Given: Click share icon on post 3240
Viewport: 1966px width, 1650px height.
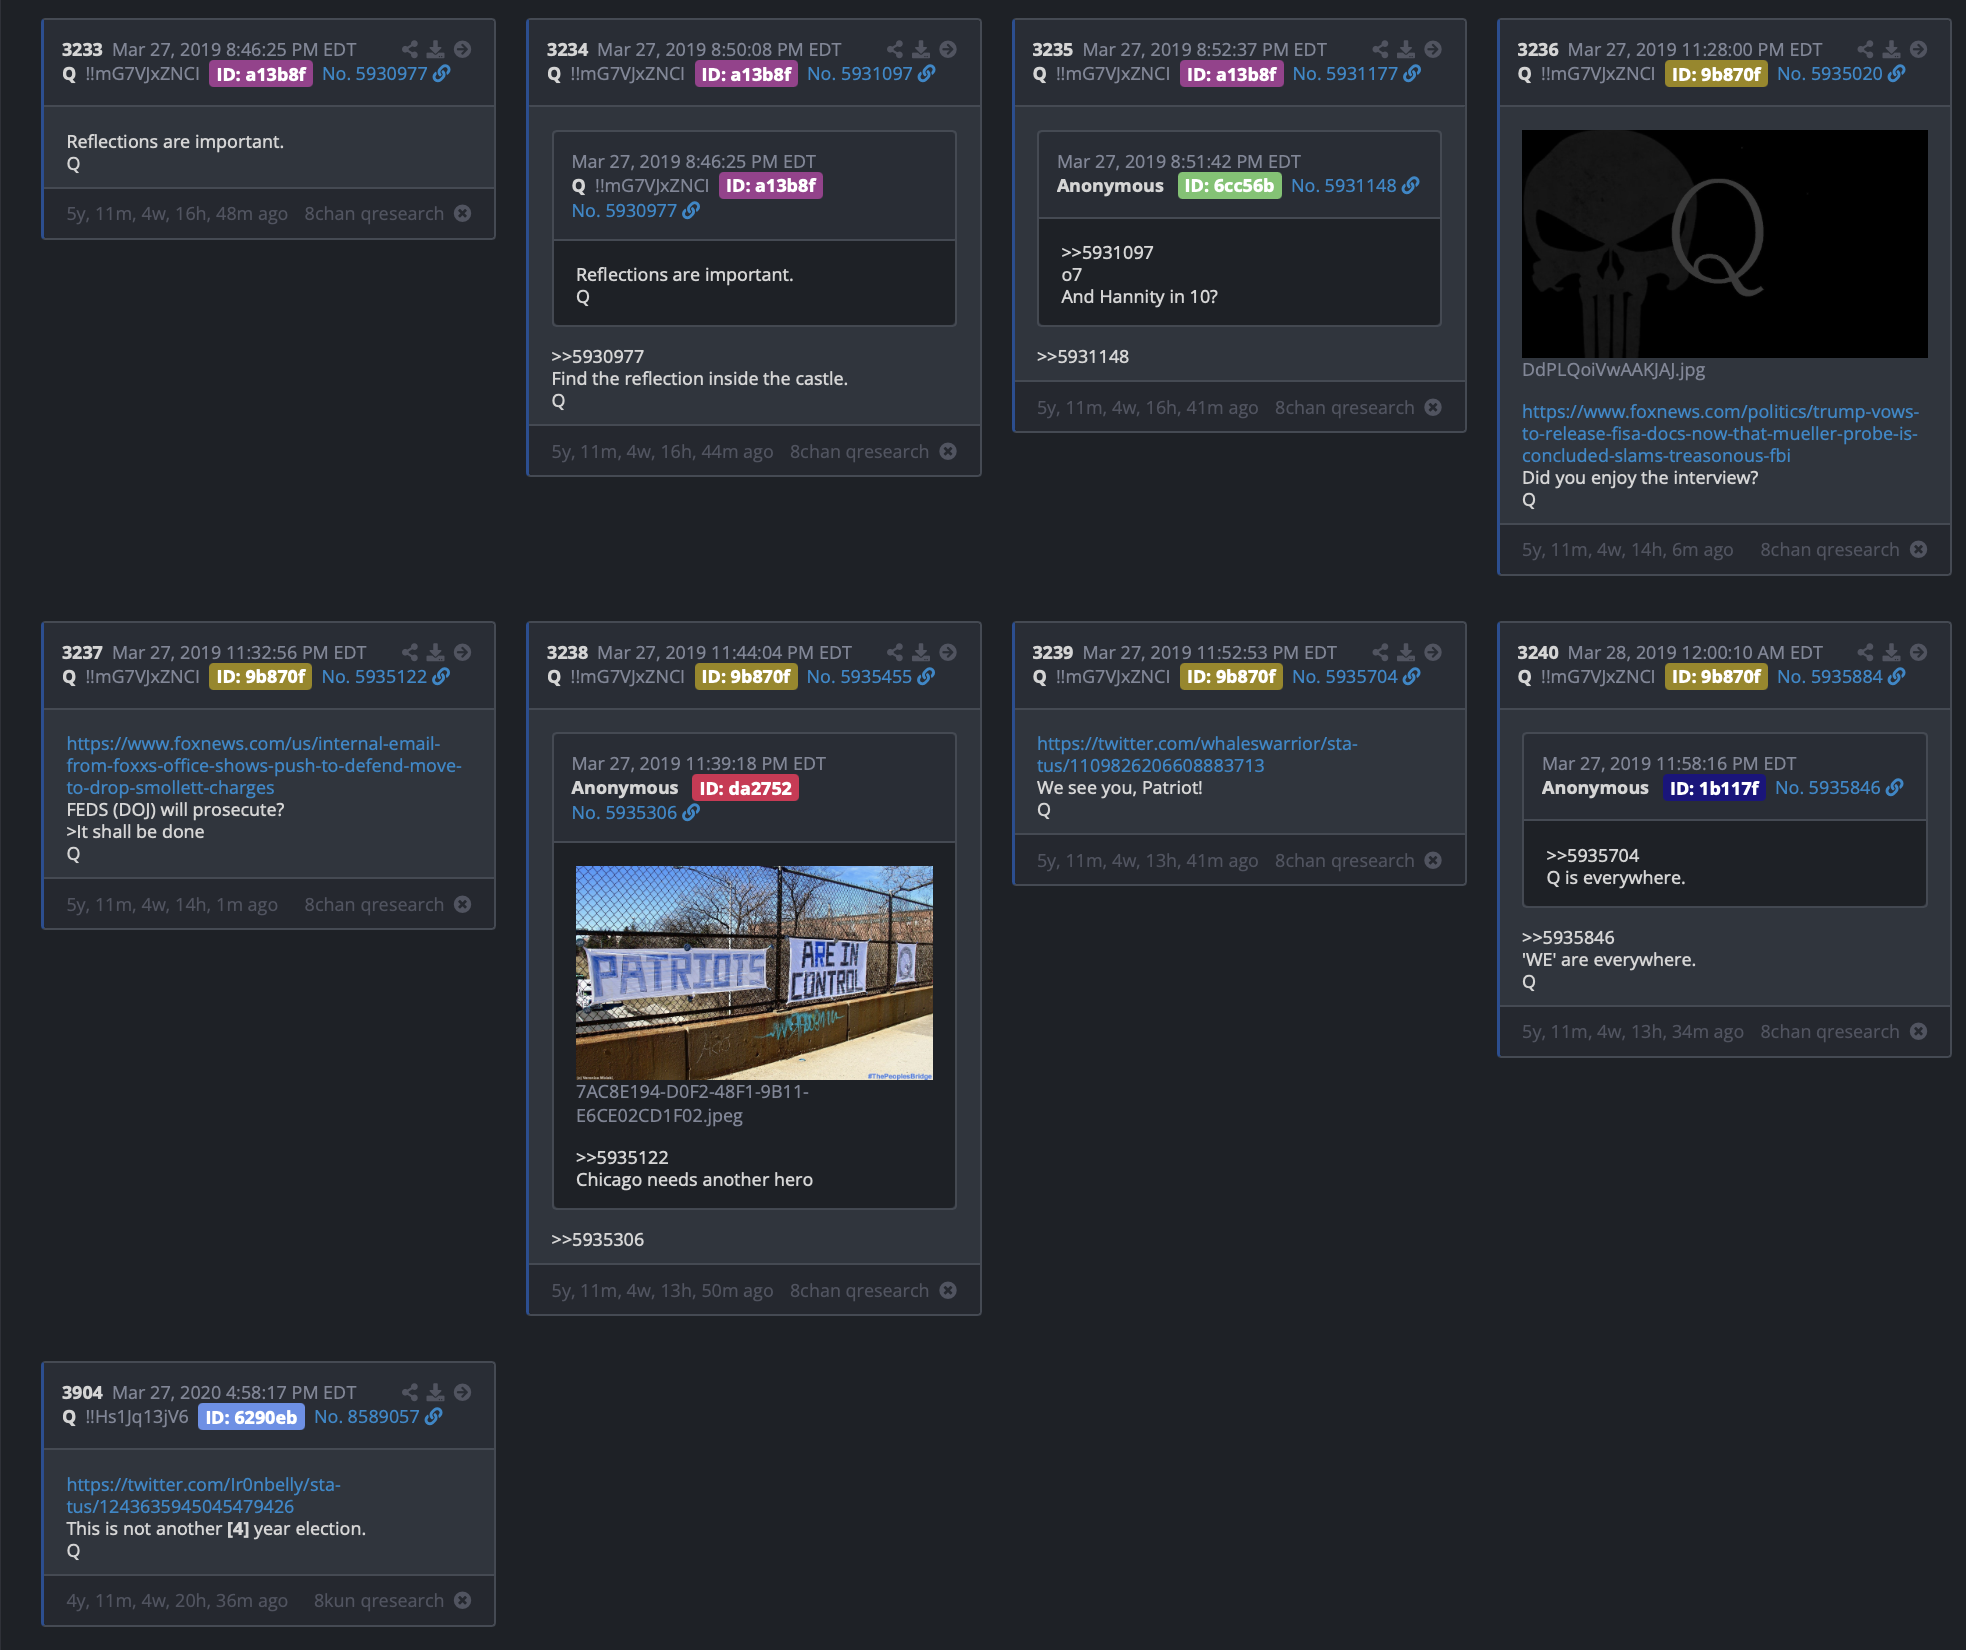Looking at the screenshot, I should (1865, 652).
